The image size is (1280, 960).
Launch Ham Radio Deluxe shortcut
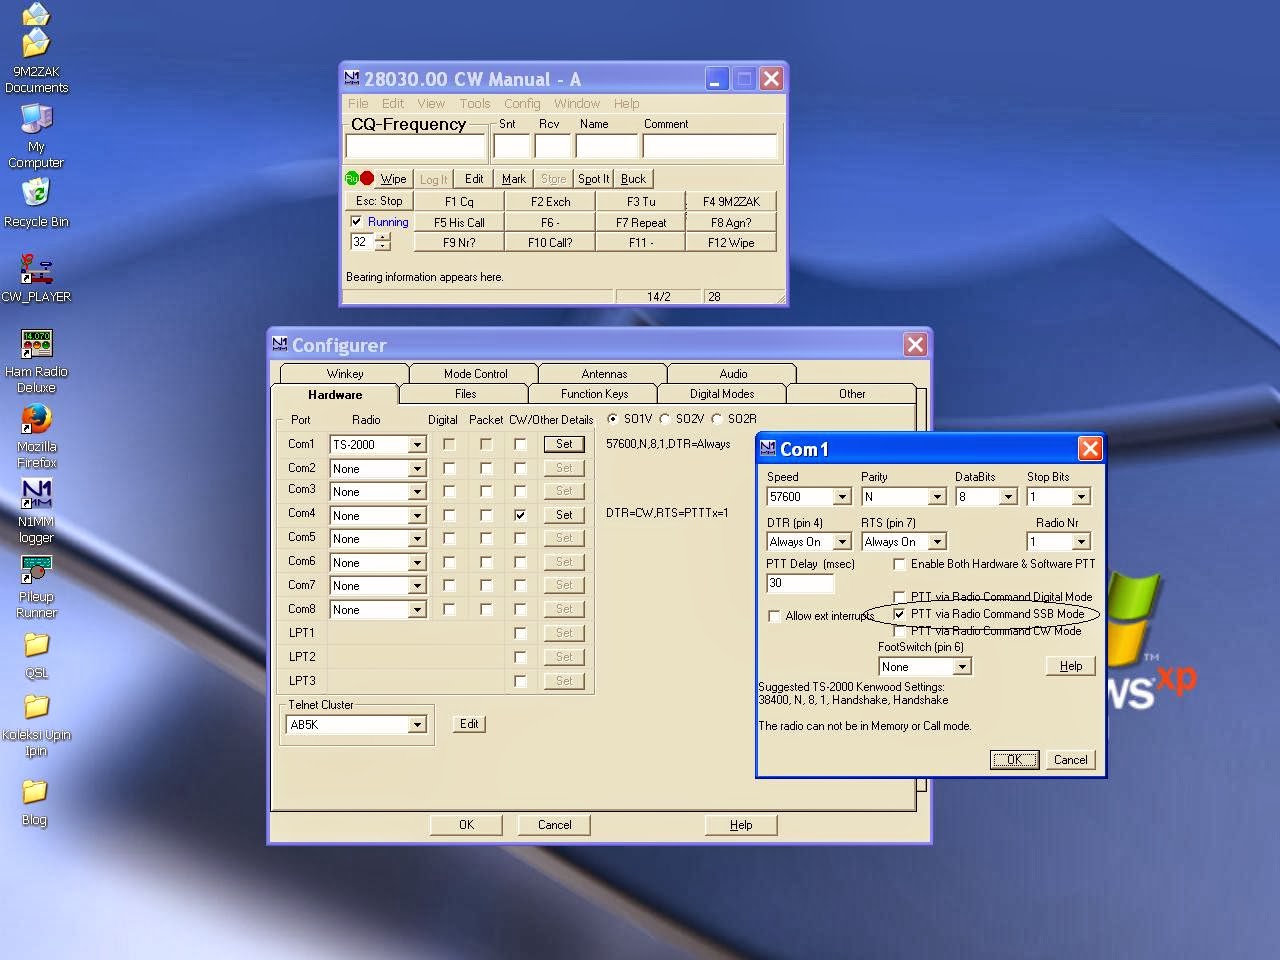coord(36,344)
